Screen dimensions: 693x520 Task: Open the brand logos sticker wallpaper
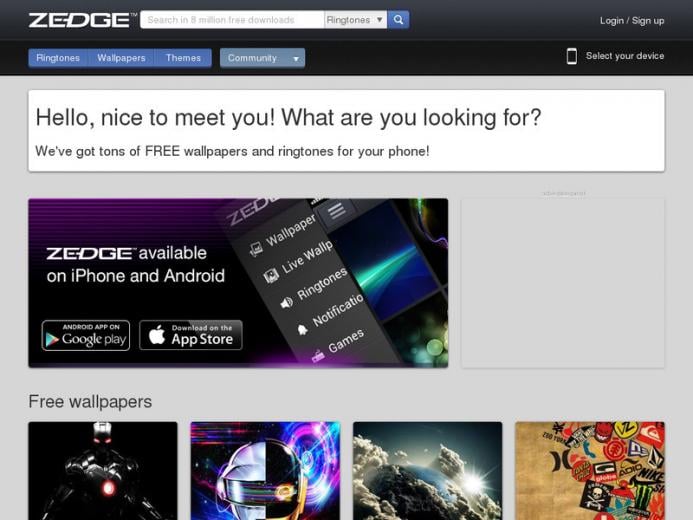[x=590, y=471]
